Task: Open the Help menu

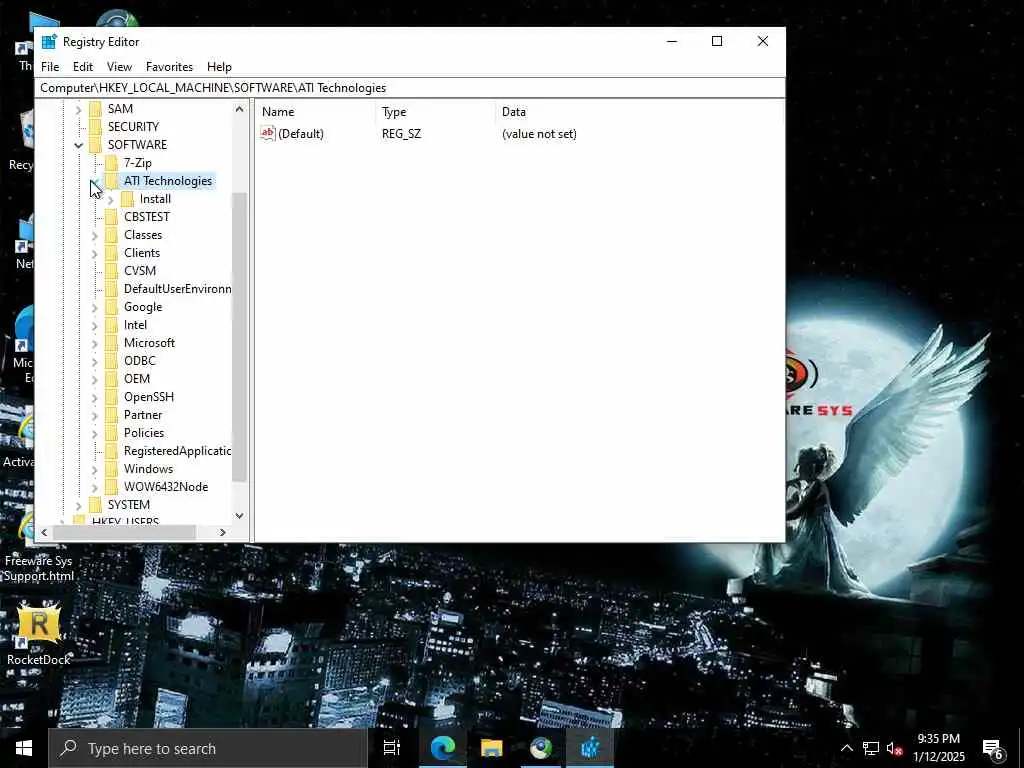Action: tap(219, 67)
